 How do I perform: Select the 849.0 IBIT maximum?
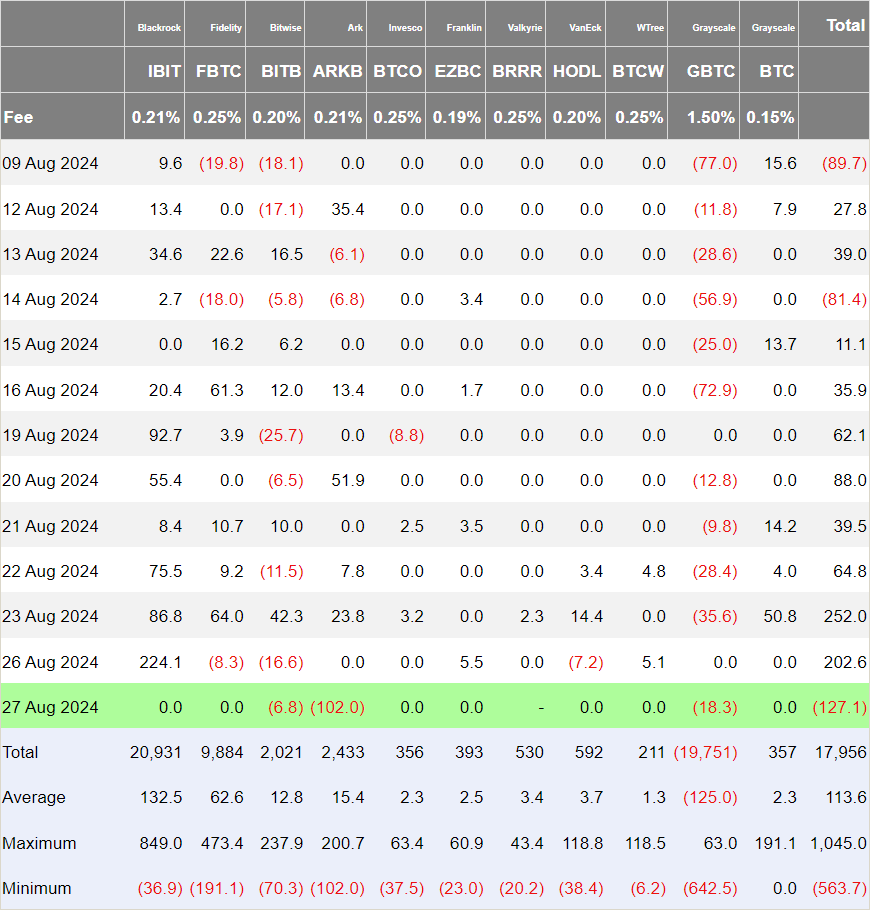161,843
